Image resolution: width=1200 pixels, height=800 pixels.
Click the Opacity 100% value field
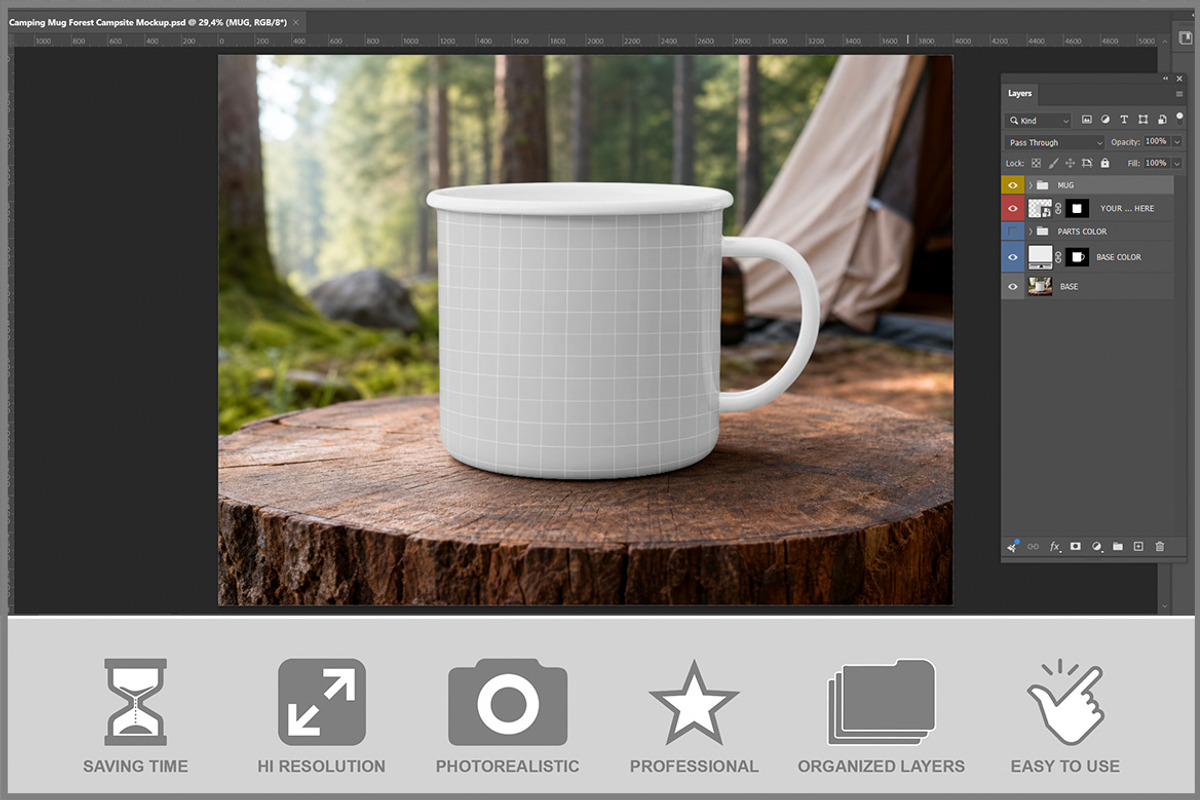[1156, 142]
